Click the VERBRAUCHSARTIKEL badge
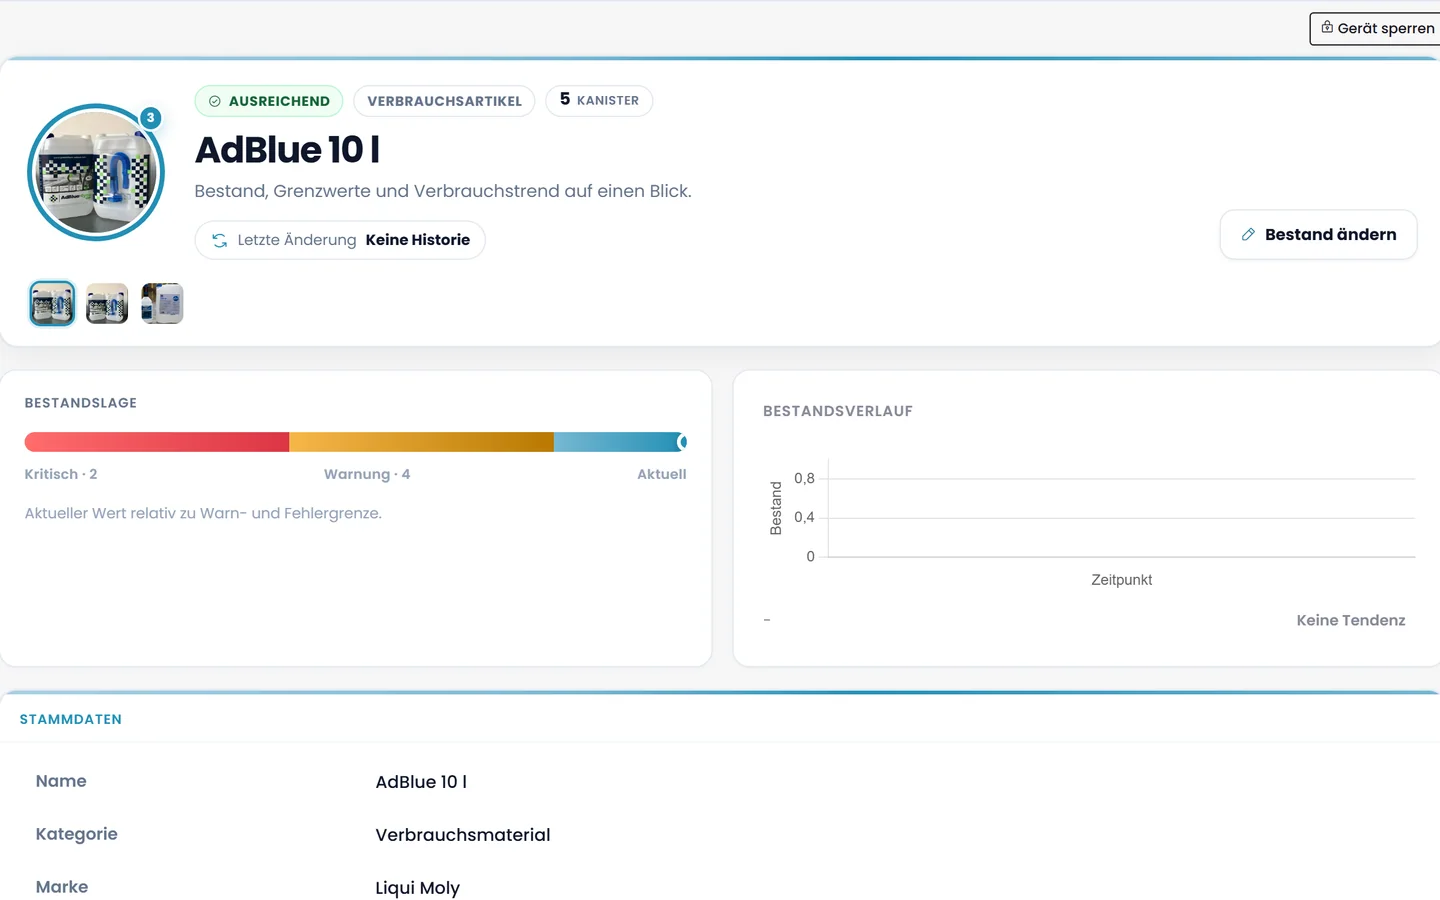This screenshot has height=900, width=1440. (x=444, y=101)
